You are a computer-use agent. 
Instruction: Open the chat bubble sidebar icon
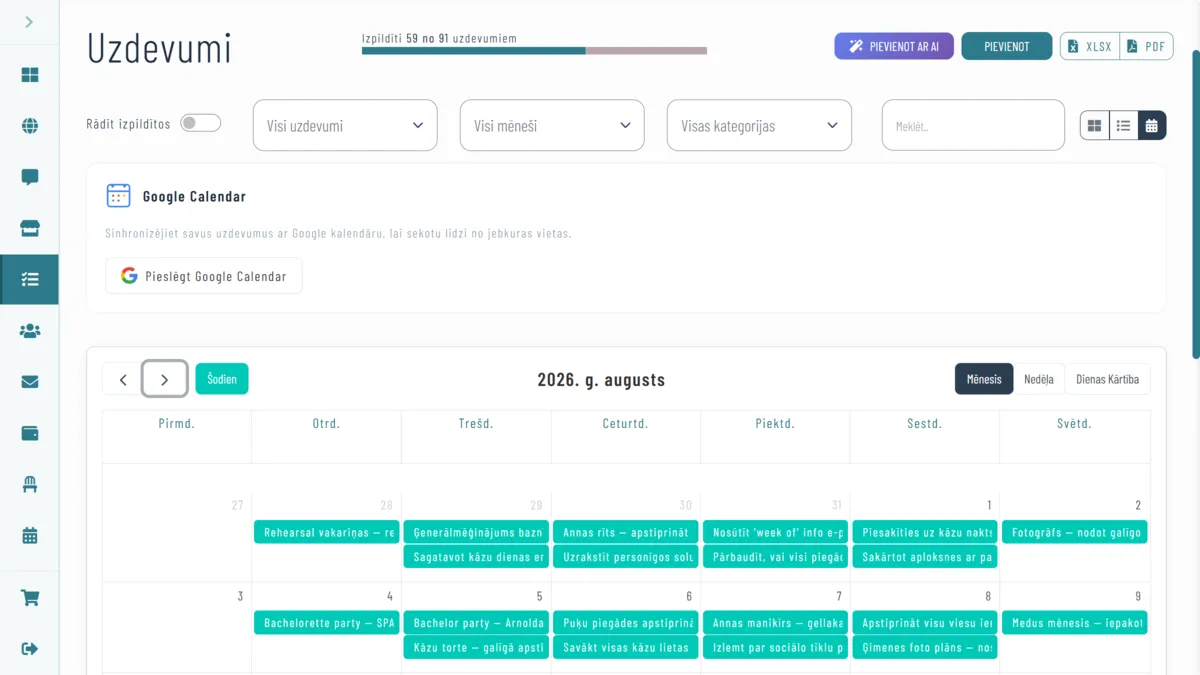(x=30, y=177)
